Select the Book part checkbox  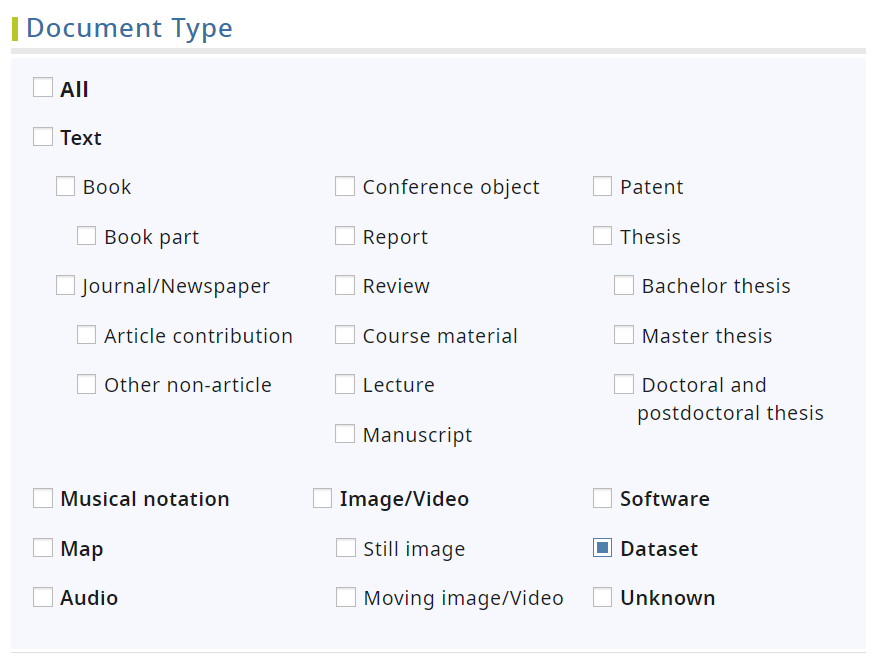(87, 236)
